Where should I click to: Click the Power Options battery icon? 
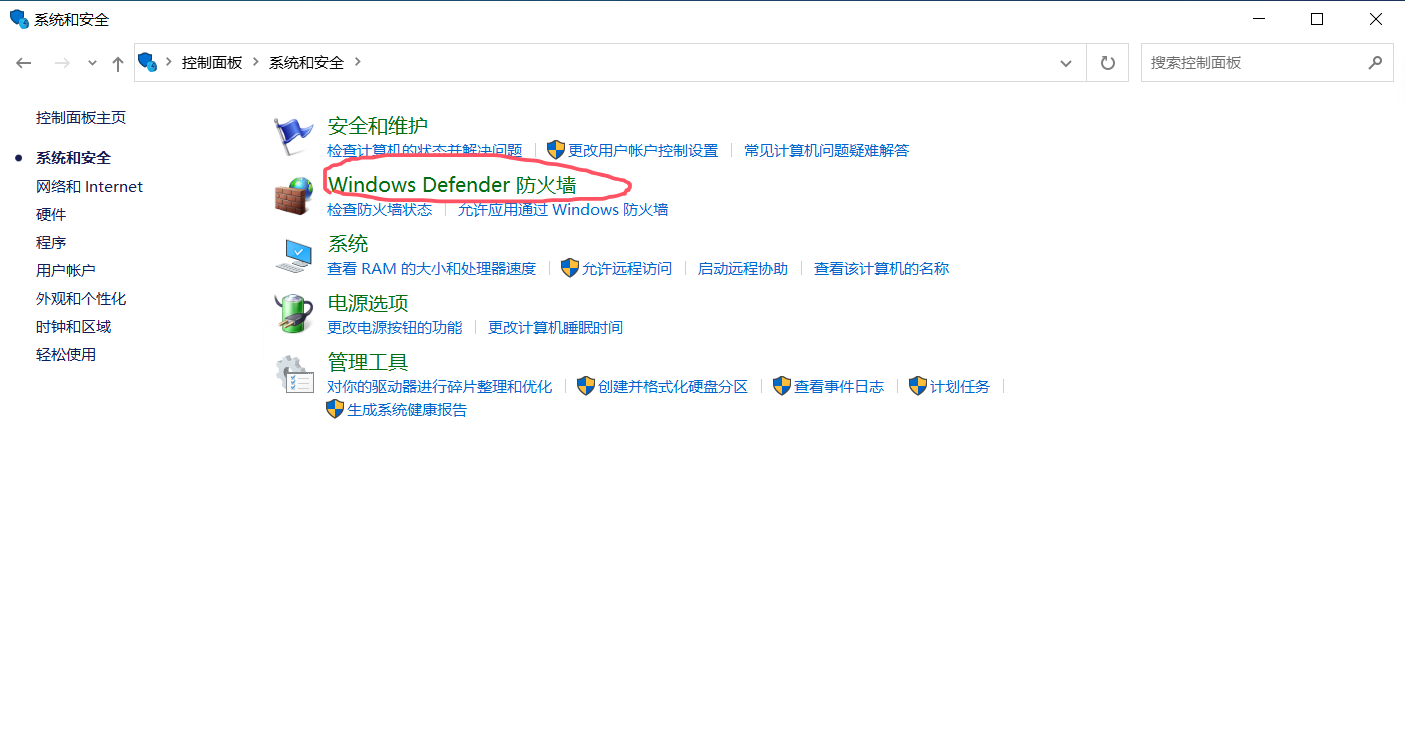pyautogui.click(x=294, y=314)
